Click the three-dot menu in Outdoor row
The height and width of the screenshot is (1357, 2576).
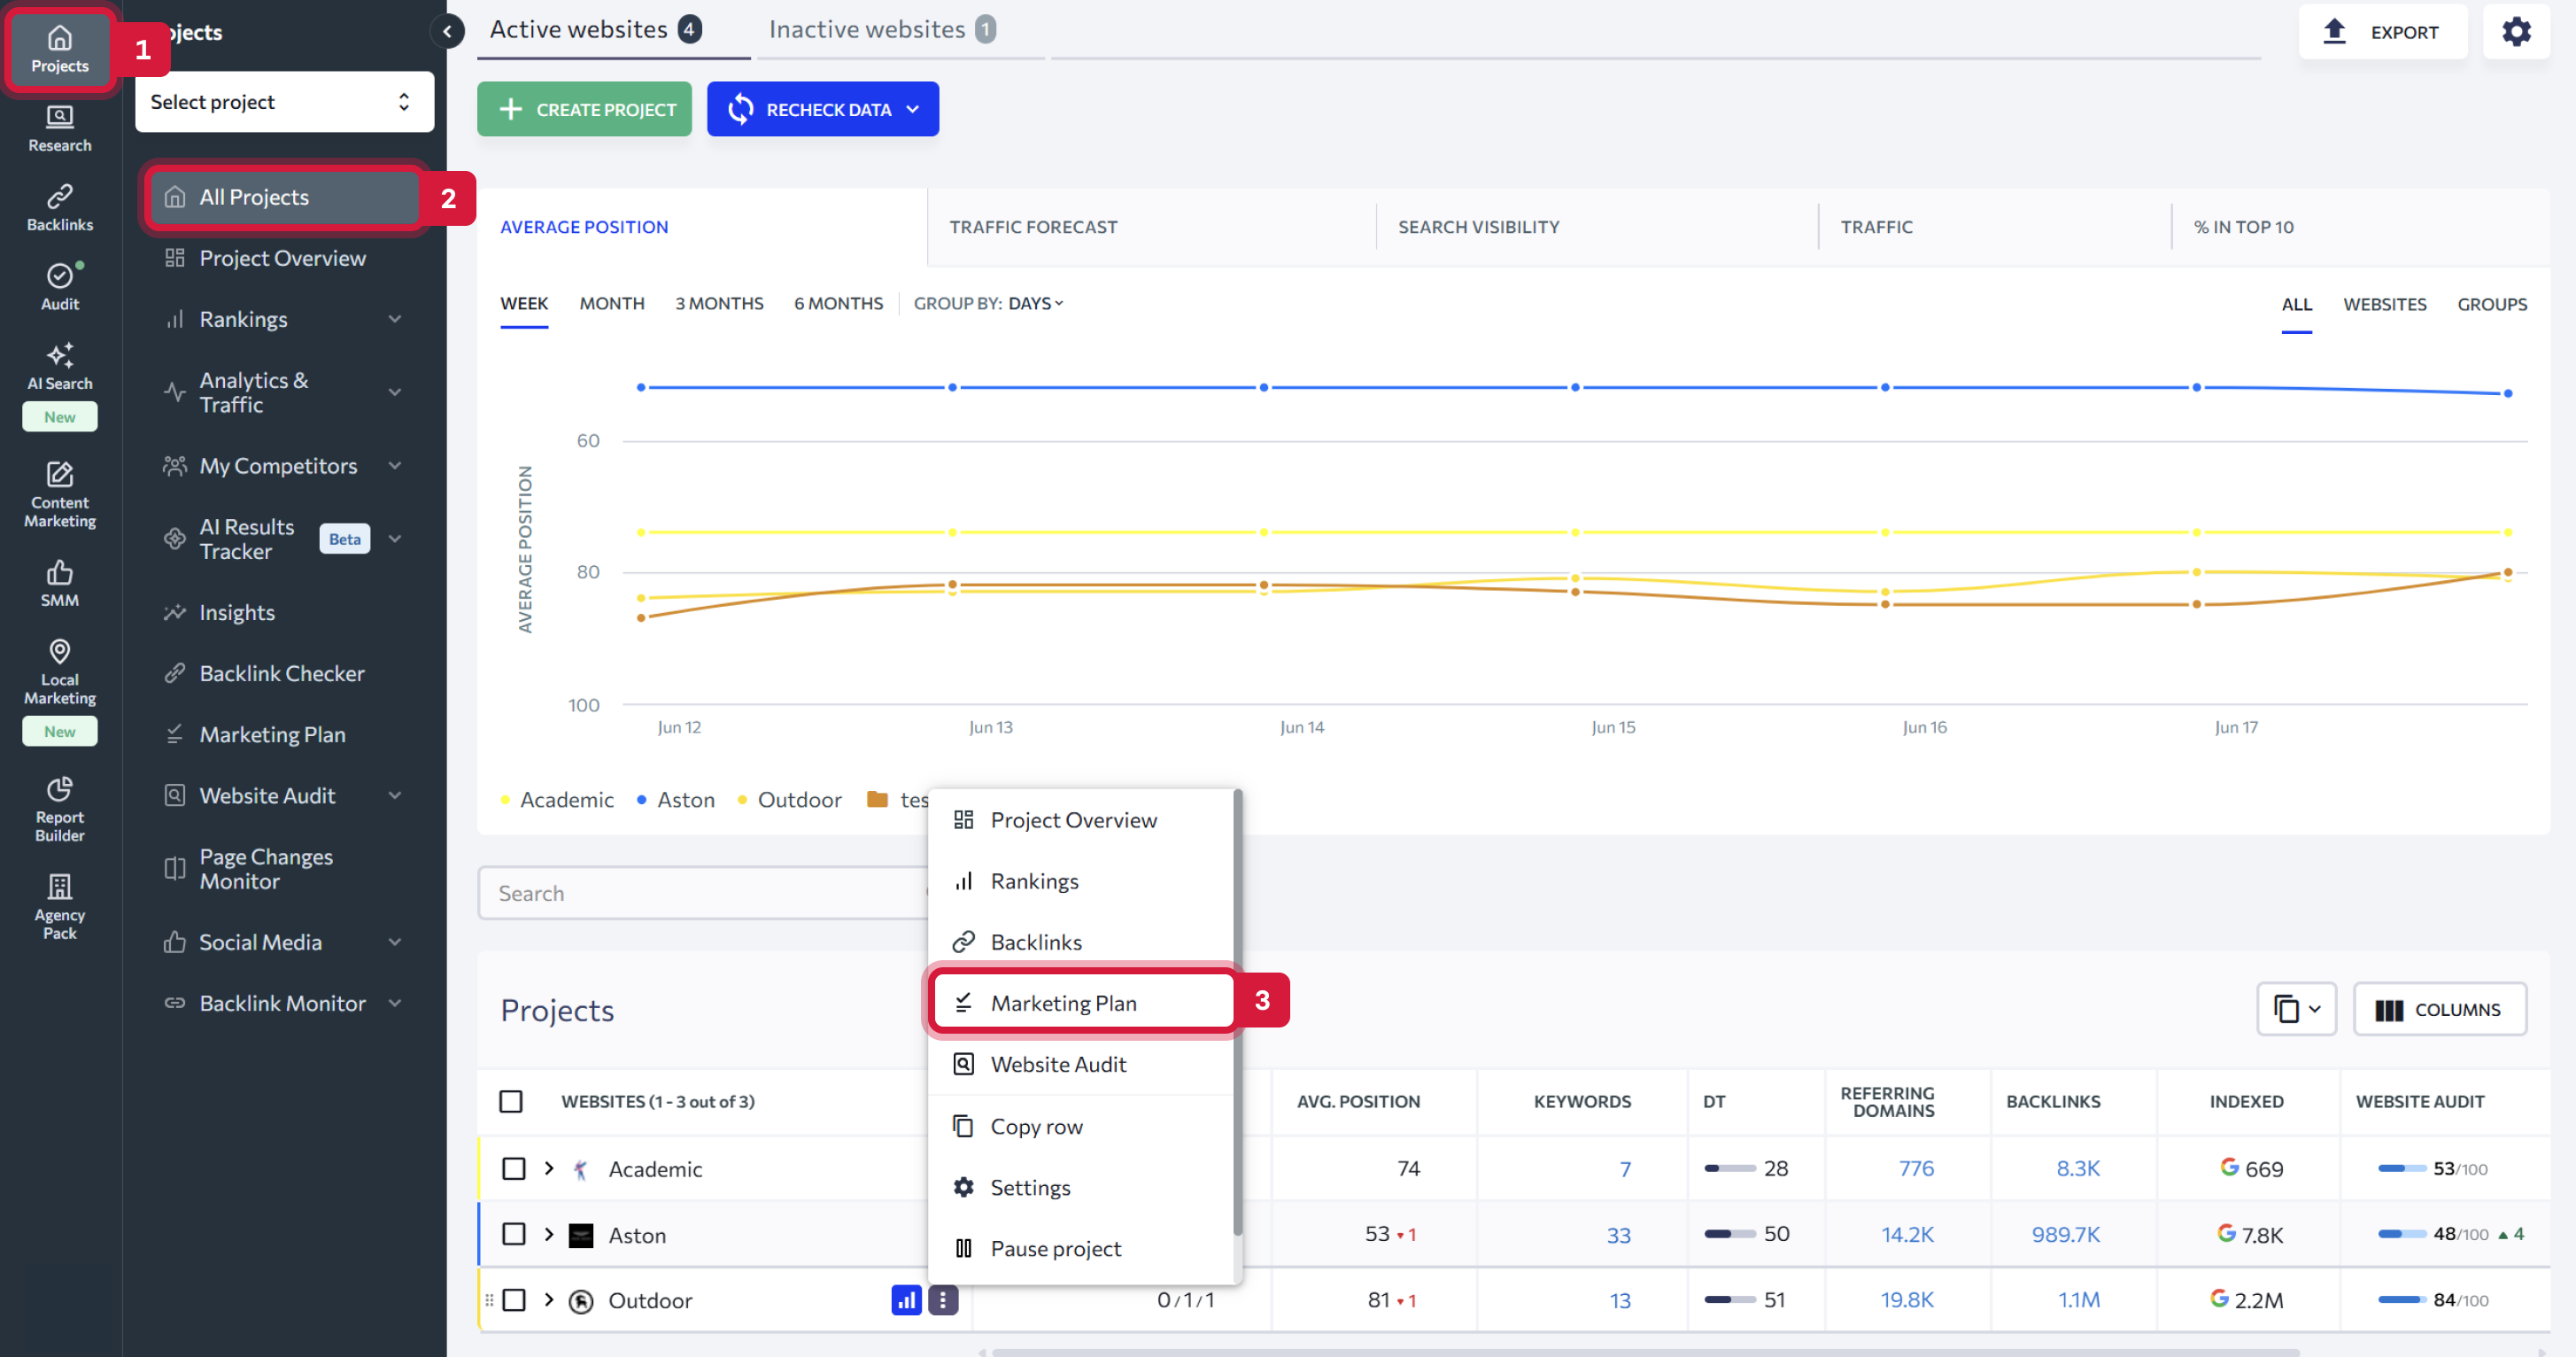click(x=942, y=1300)
